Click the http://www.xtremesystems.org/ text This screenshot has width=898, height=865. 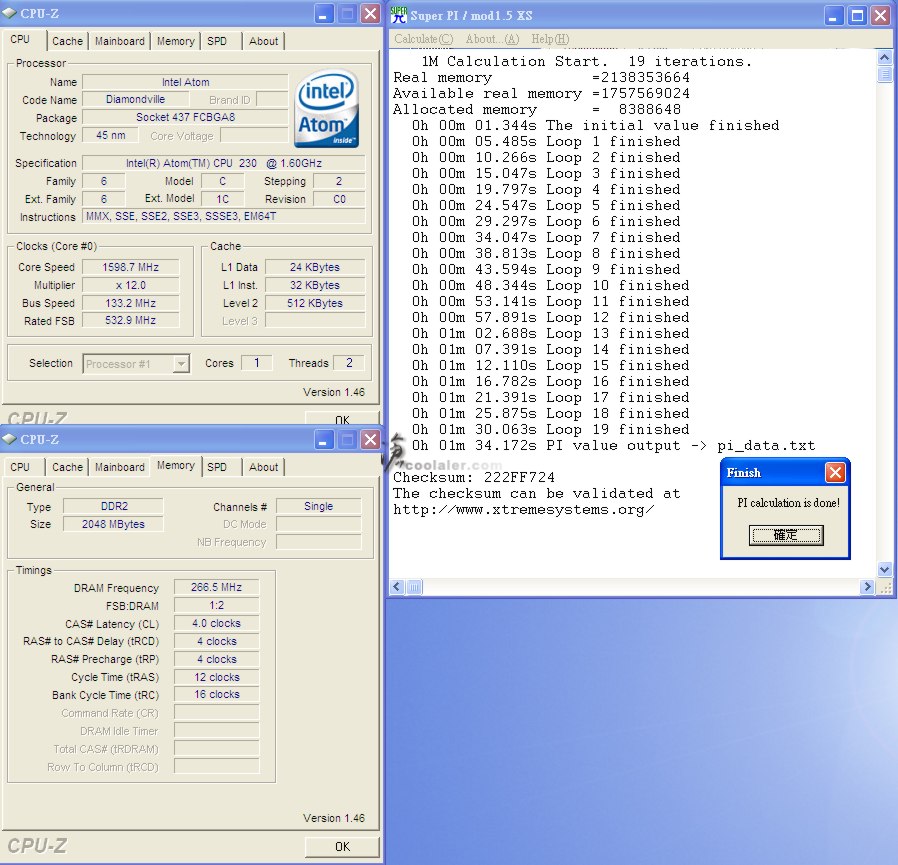coord(523,509)
